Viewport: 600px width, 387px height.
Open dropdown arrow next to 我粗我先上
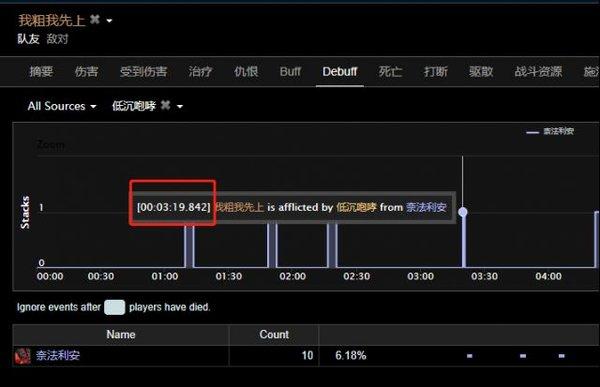(109, 21)
